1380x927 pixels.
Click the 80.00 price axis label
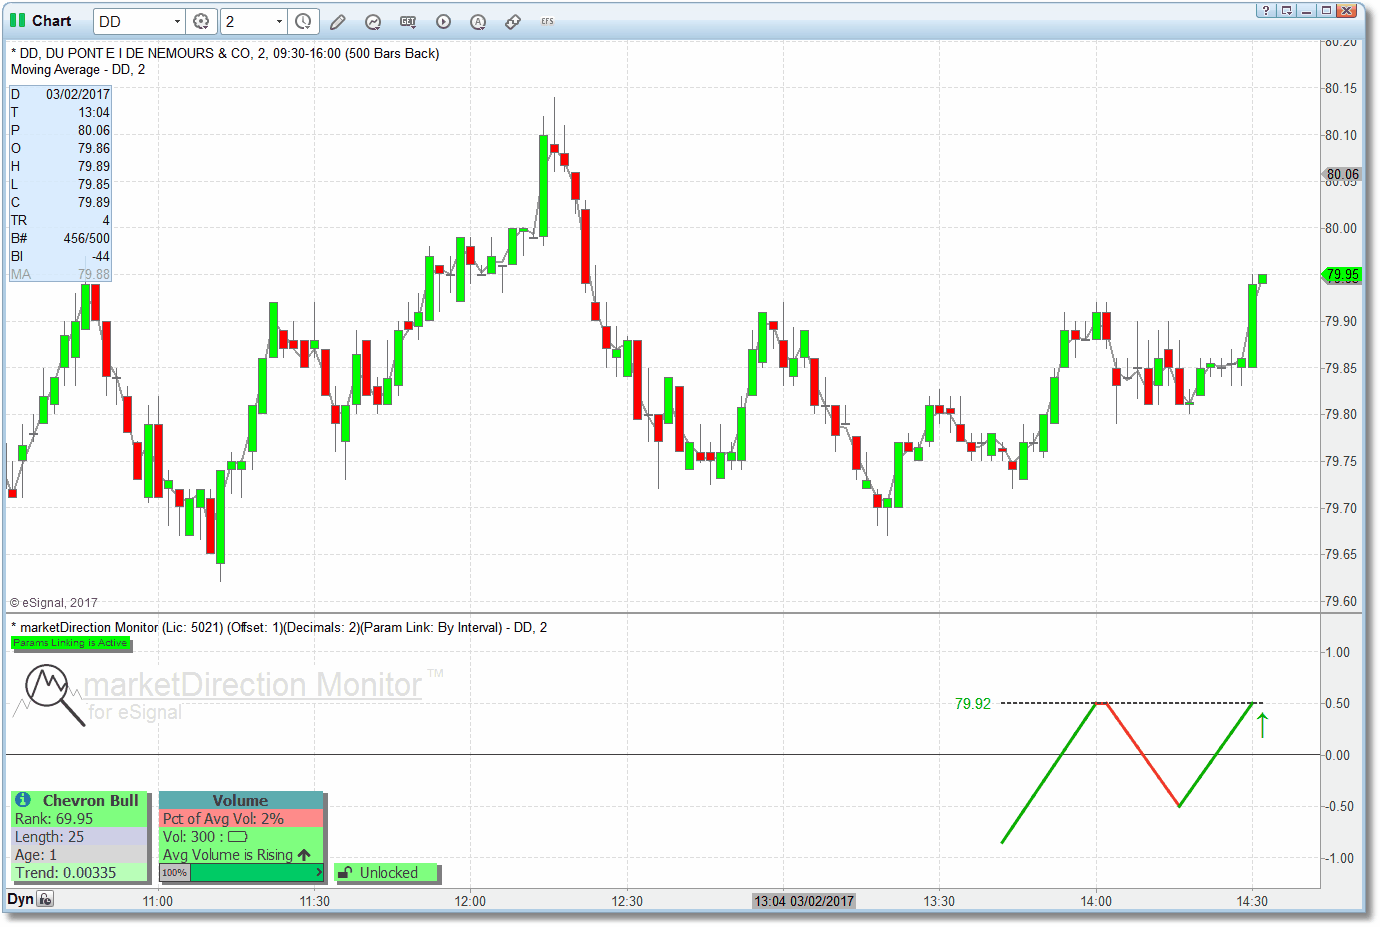[1341, 228]
